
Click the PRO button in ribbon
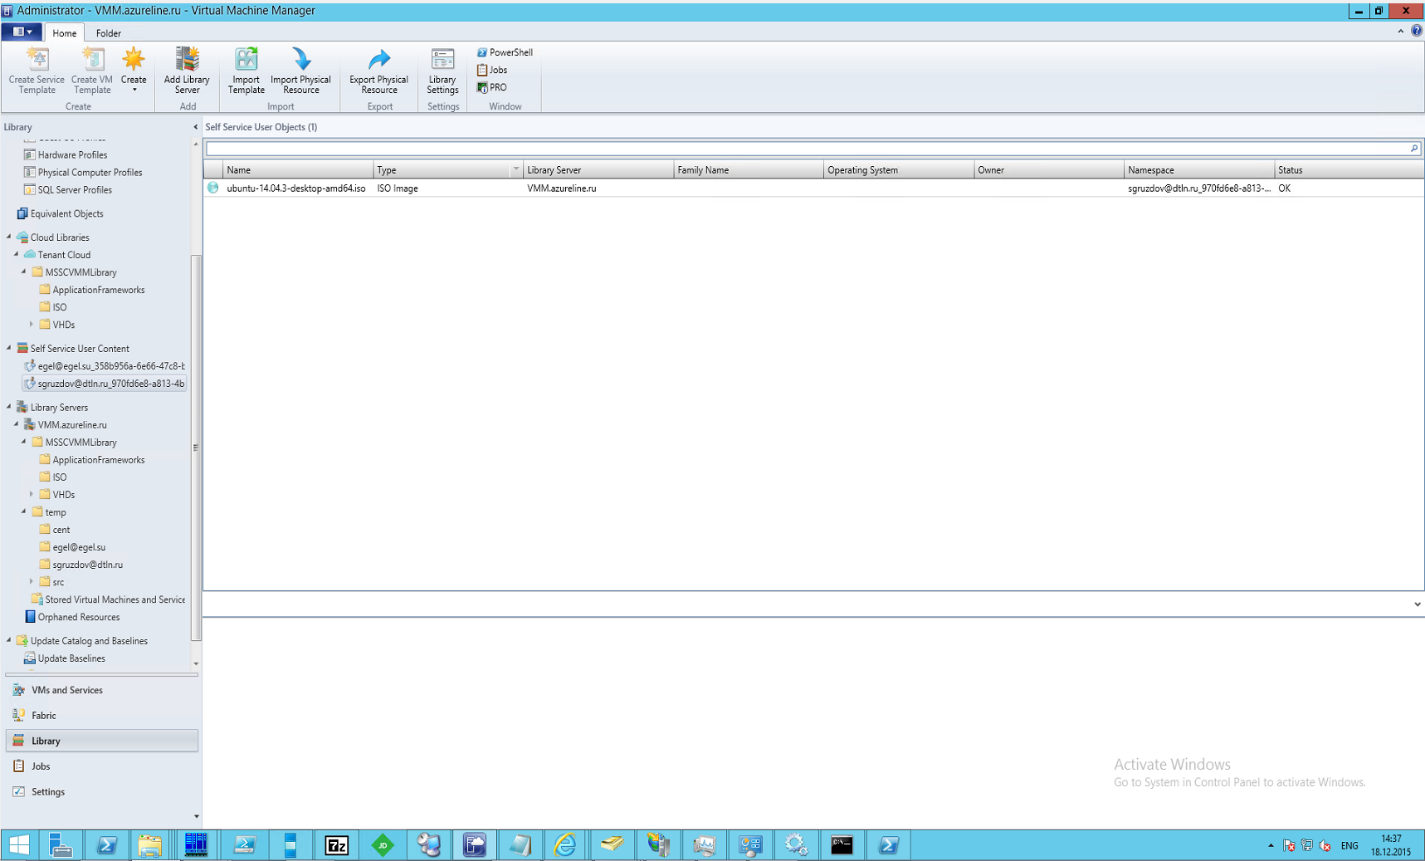[492, 87]
